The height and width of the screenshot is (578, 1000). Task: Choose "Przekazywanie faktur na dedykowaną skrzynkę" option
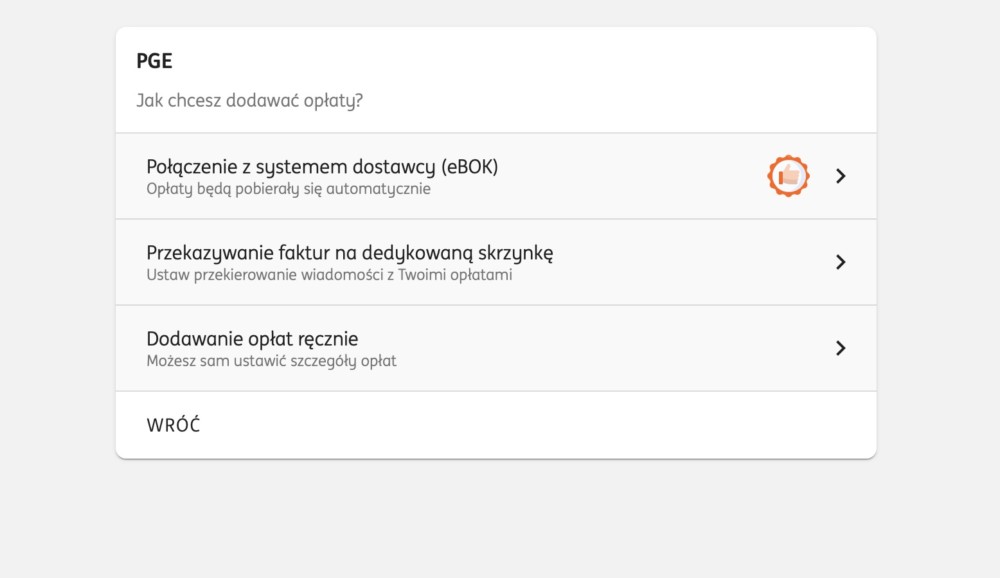click(x=349, y=253)
